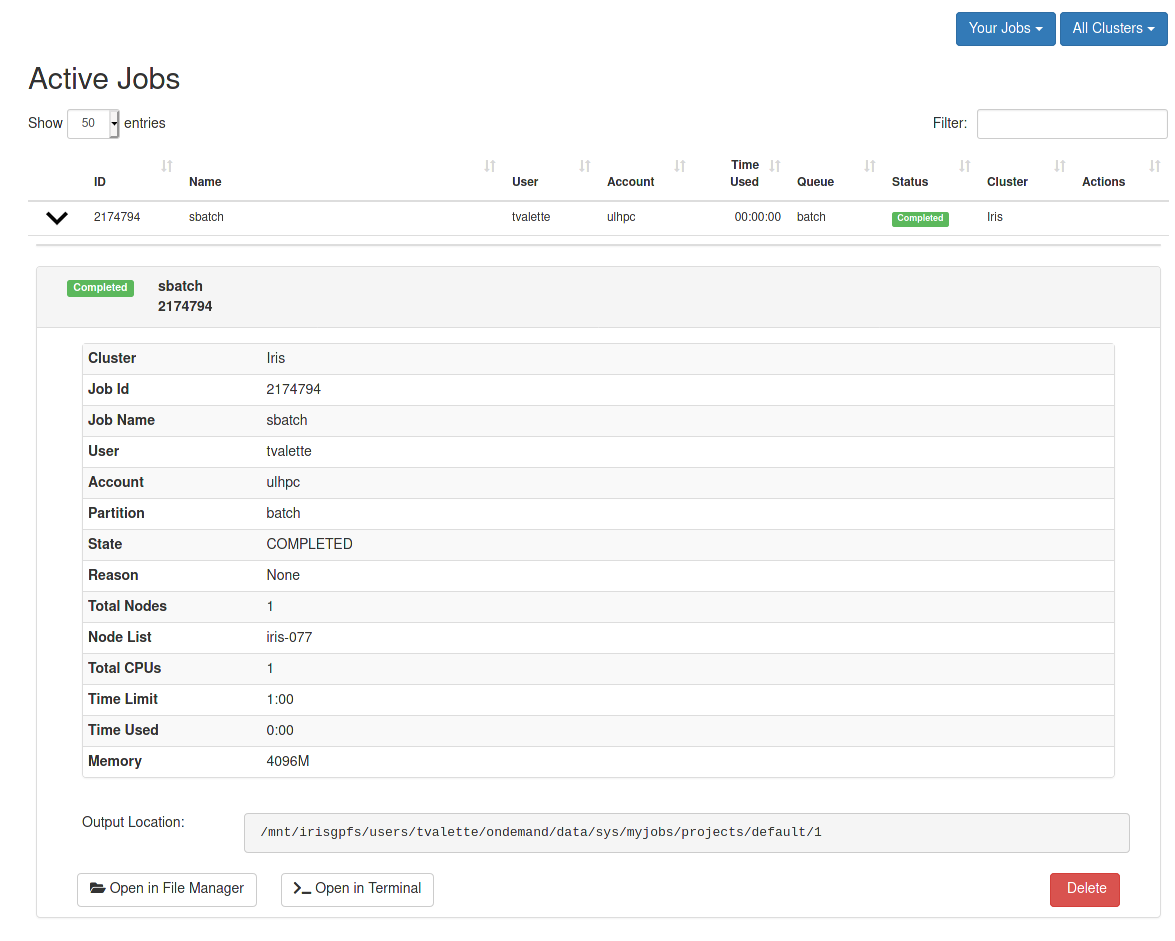The height and width of the screenshot is (941, 1175).
Task: Click sort arrows for Name column
Action: pyautogui.click(x=490, y=166)
